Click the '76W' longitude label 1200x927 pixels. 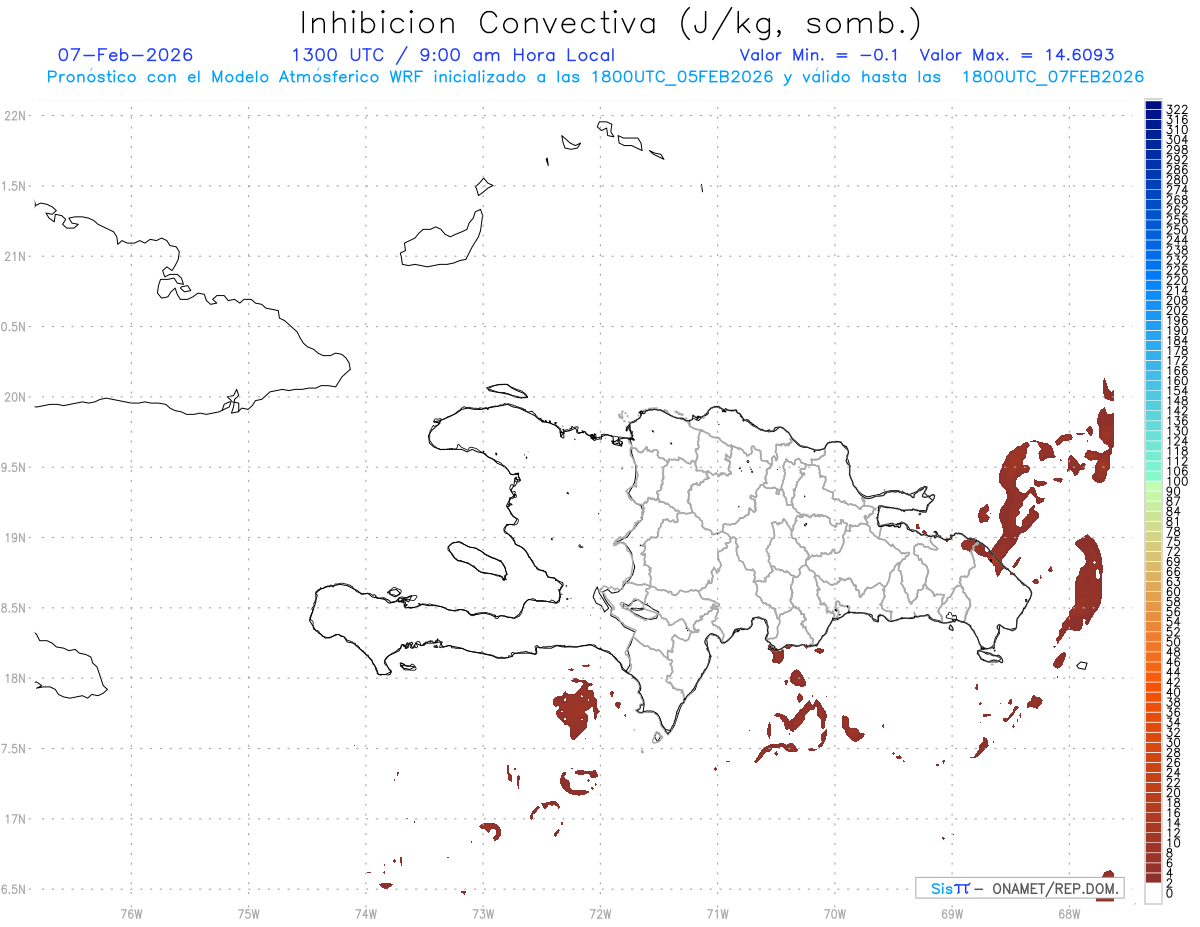131,912
